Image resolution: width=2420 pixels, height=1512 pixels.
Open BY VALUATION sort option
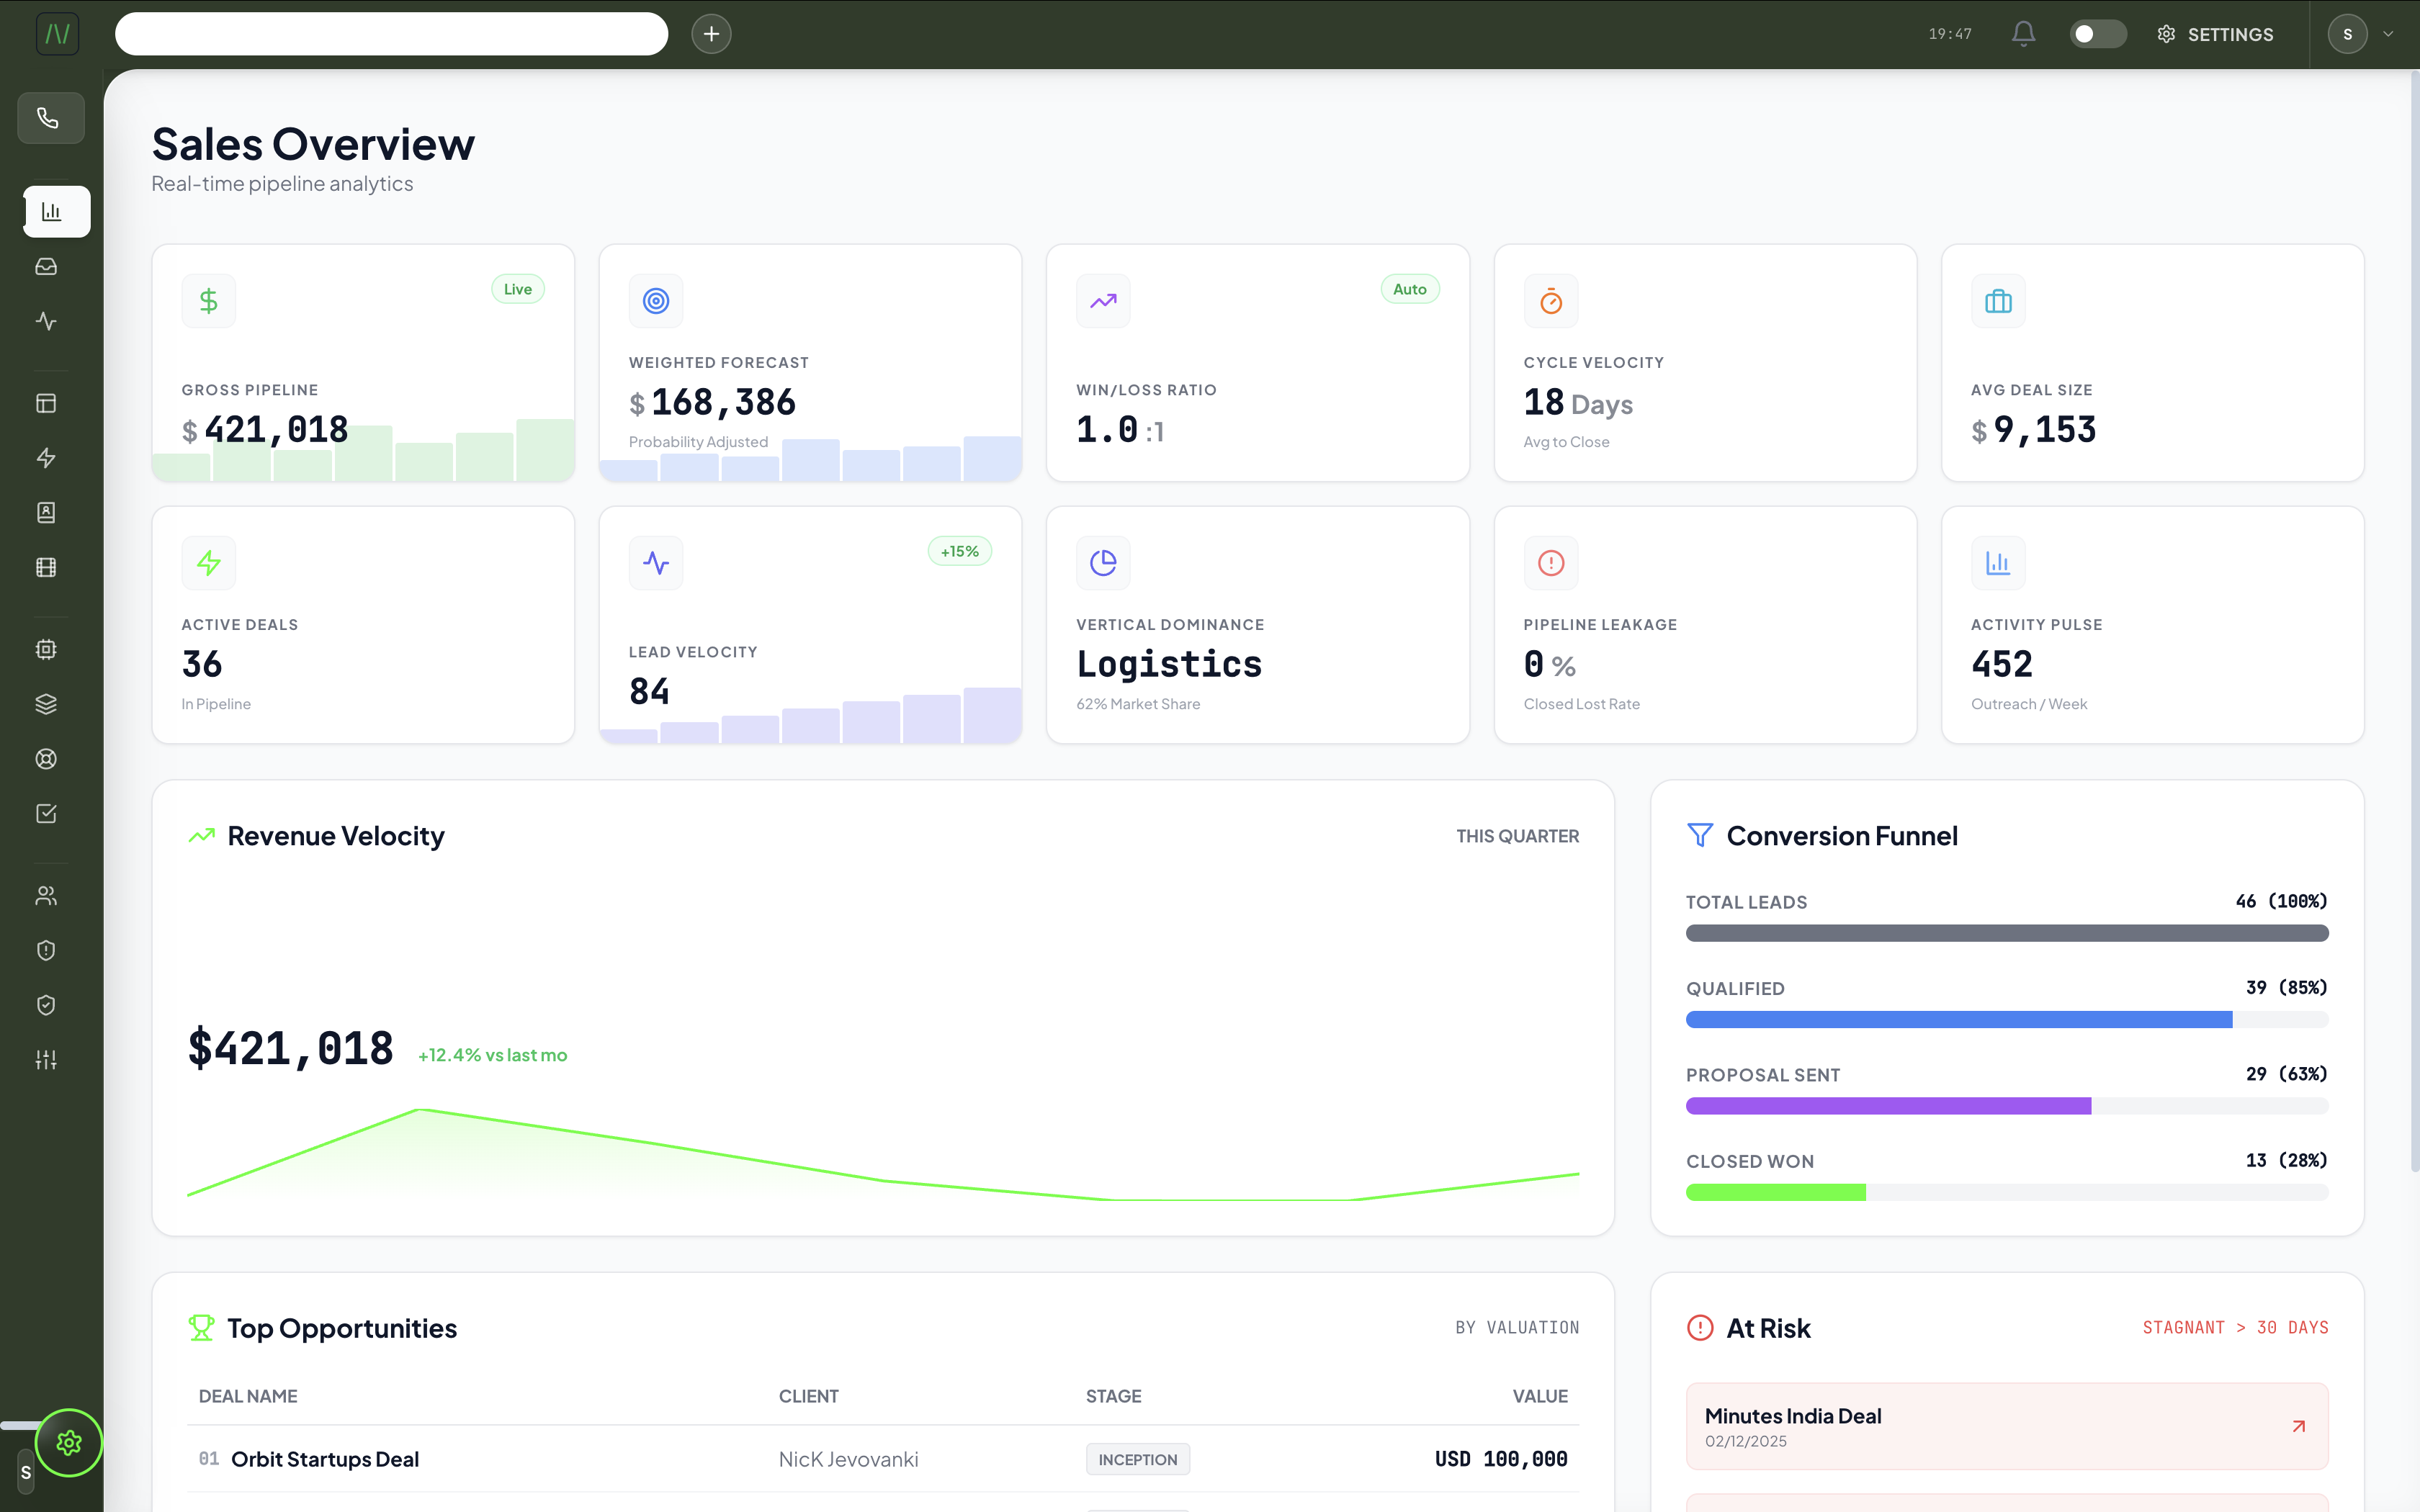(1517, 1327)
